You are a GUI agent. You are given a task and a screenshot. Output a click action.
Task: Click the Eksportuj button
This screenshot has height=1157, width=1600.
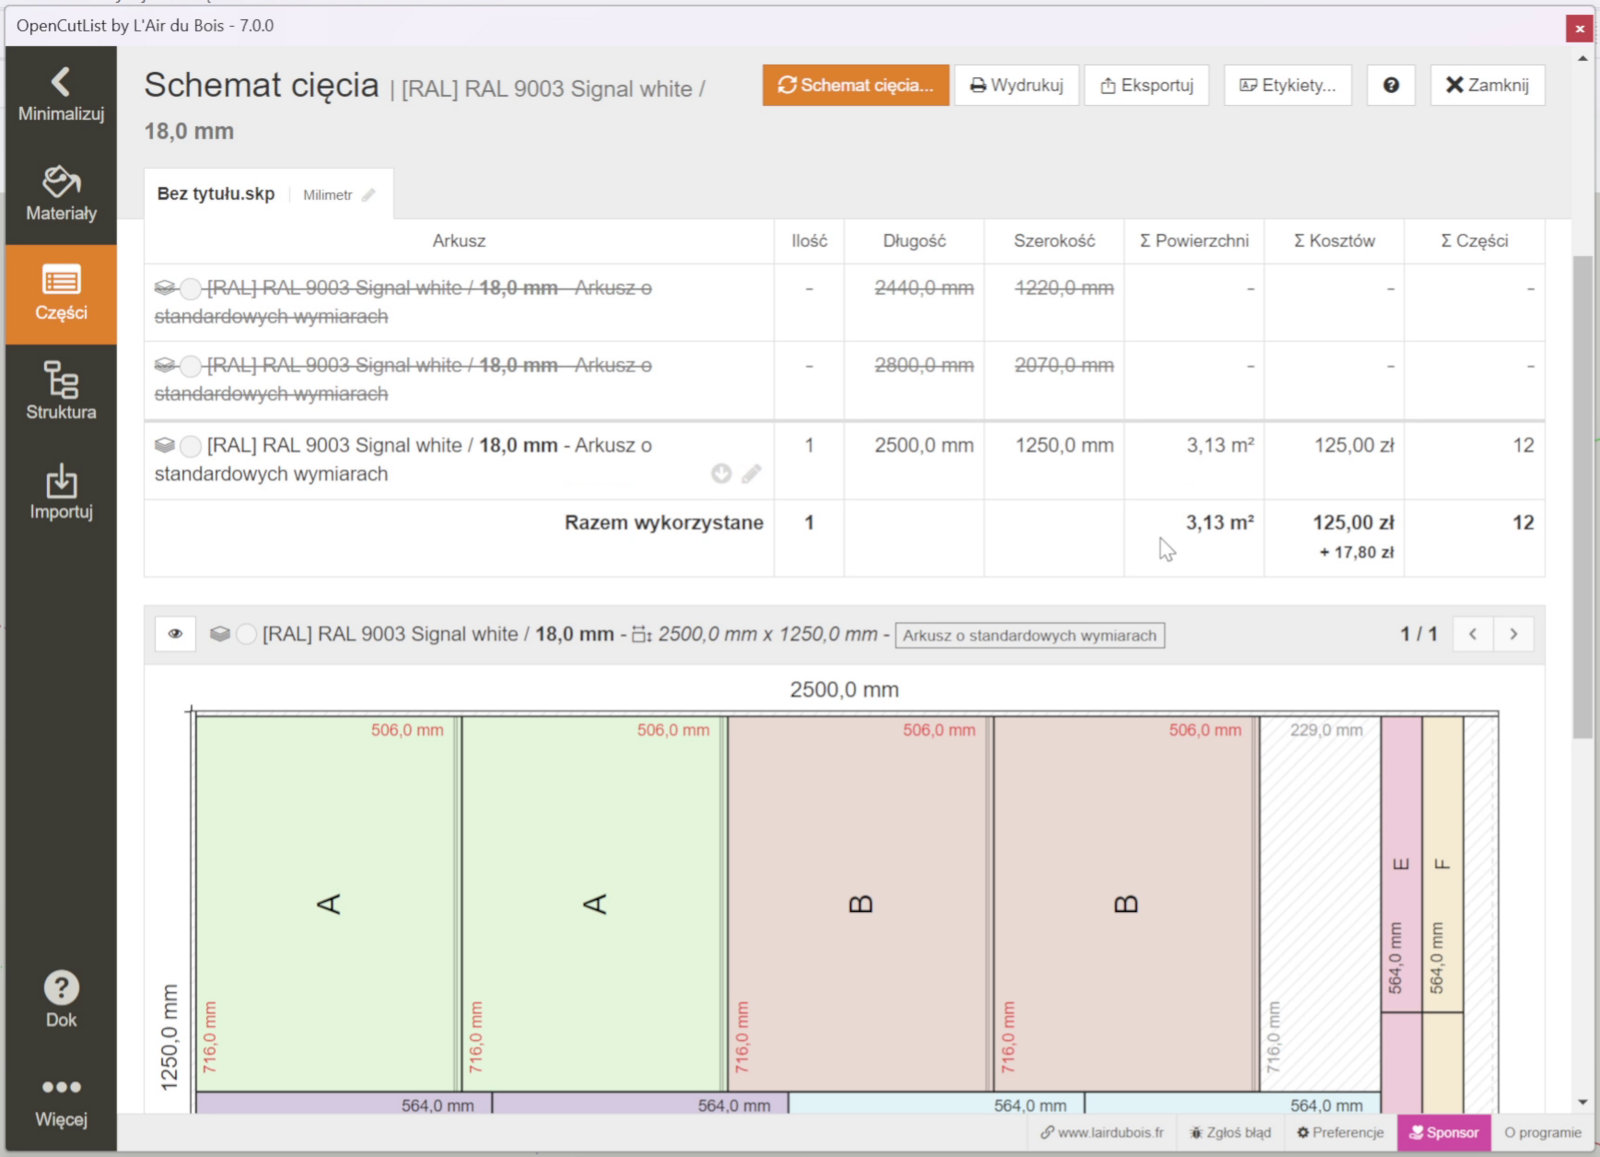tap(1146, 85)
